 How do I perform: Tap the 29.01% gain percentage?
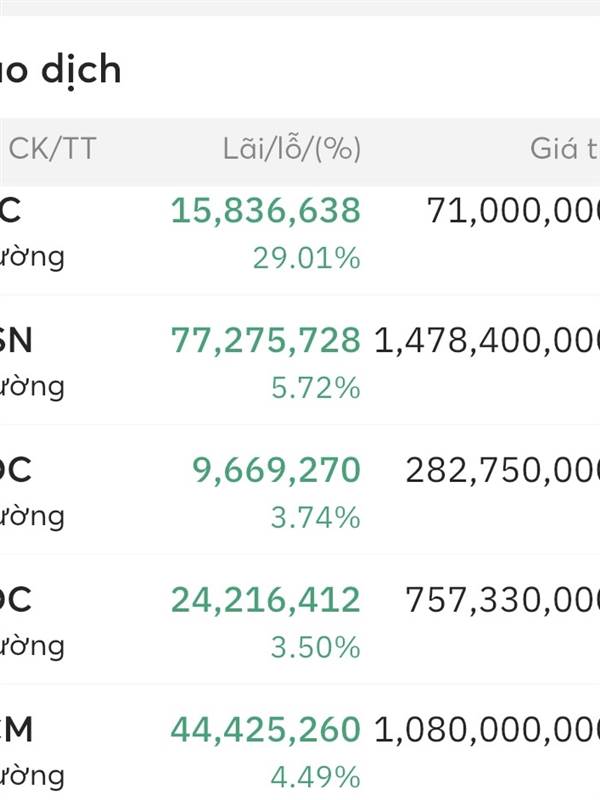point(306,258)
